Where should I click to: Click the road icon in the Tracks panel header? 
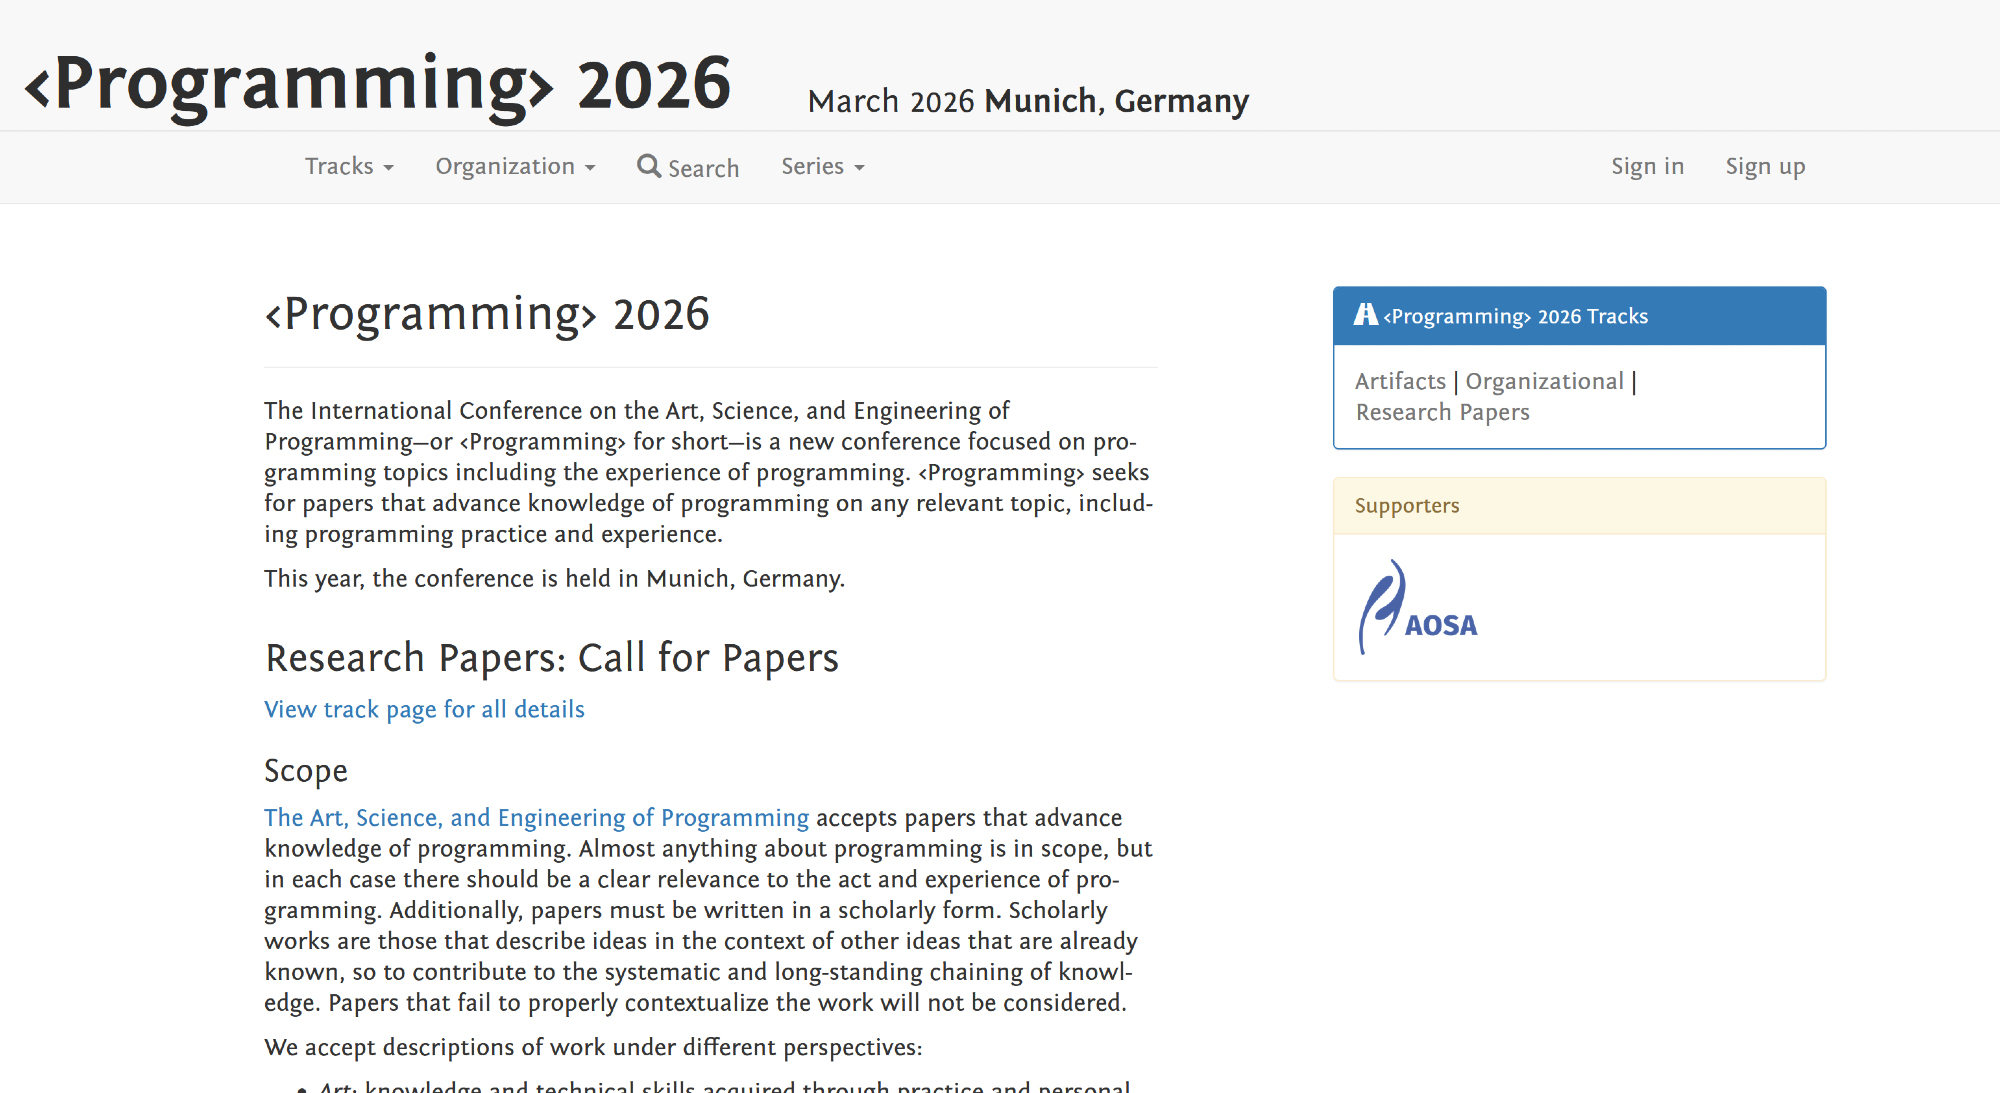(x=1365, y=315)
